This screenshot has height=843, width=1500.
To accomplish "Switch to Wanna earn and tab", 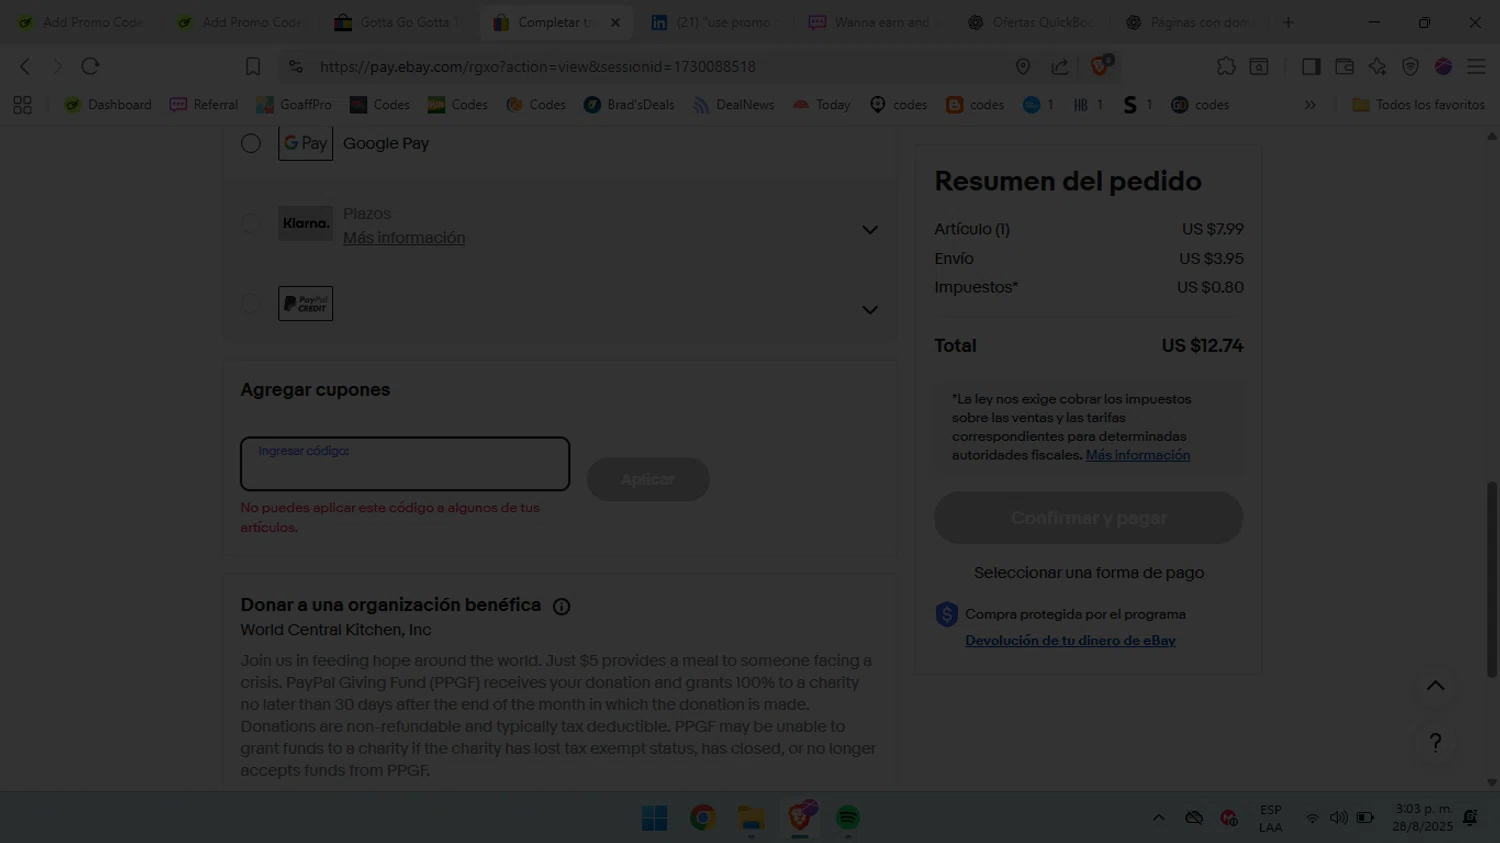I will point(872,22).
